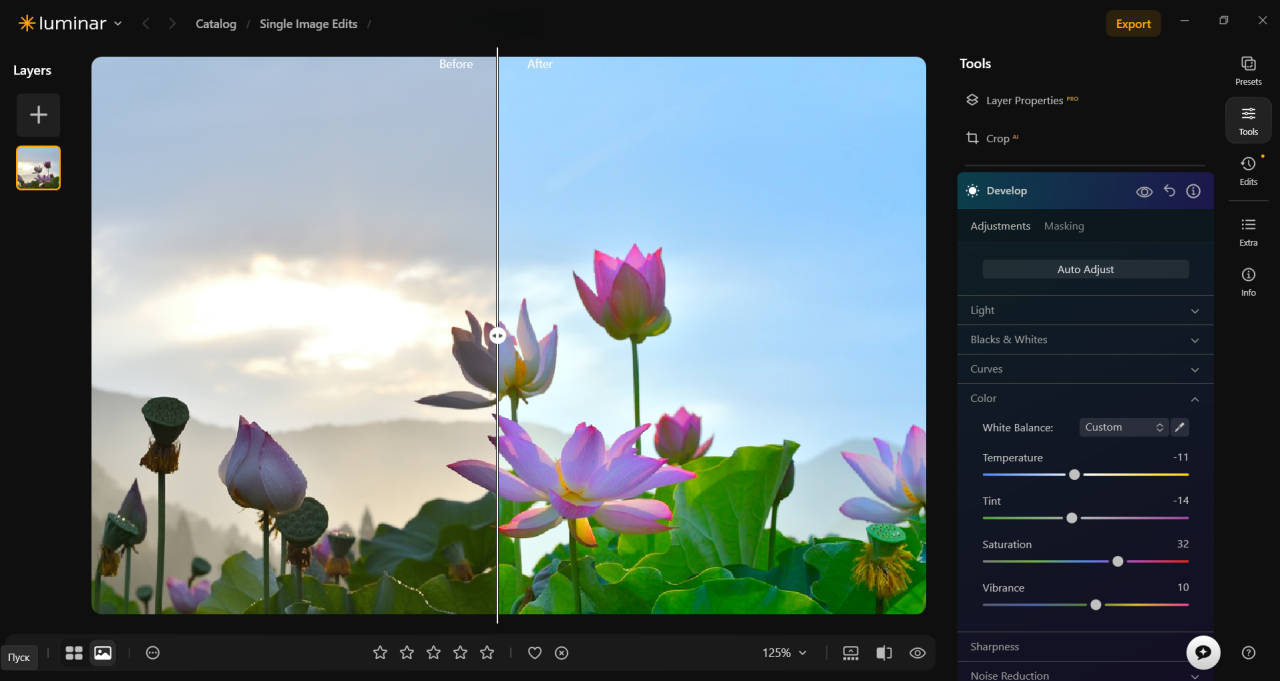Switch to single image view
The height and width of the screenshot is (681, 1280).
102,653
